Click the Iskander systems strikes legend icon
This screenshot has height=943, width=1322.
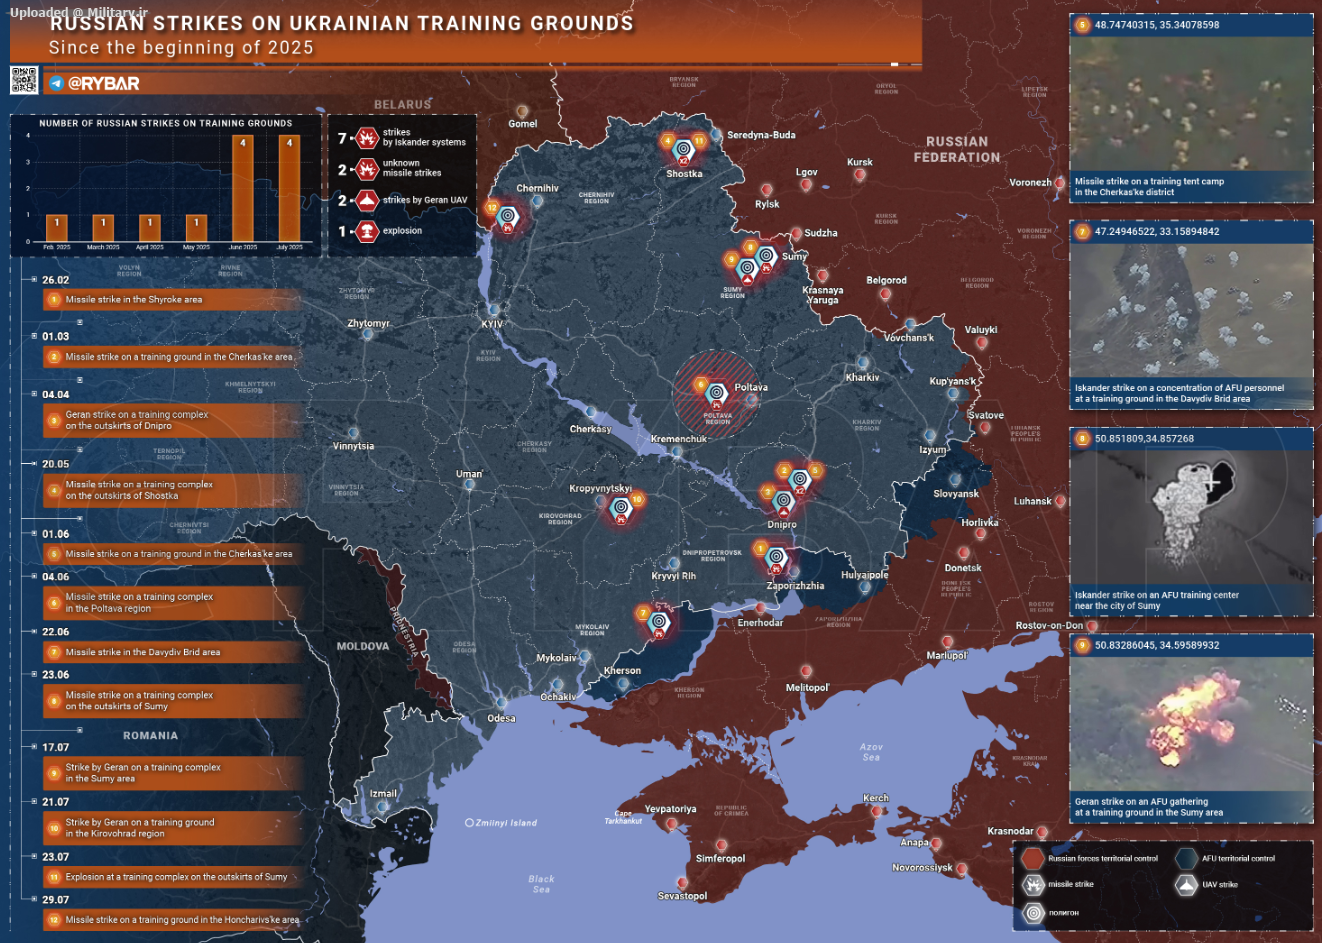pos(367,138)
